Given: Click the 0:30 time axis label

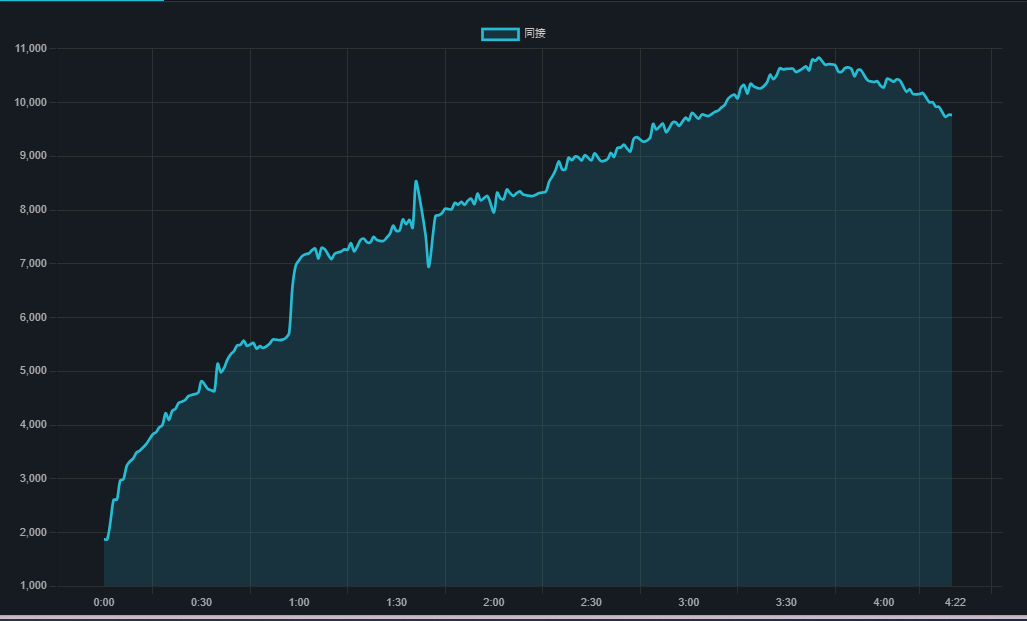Looking at the screenshot, I should click(x=201, y=603).
